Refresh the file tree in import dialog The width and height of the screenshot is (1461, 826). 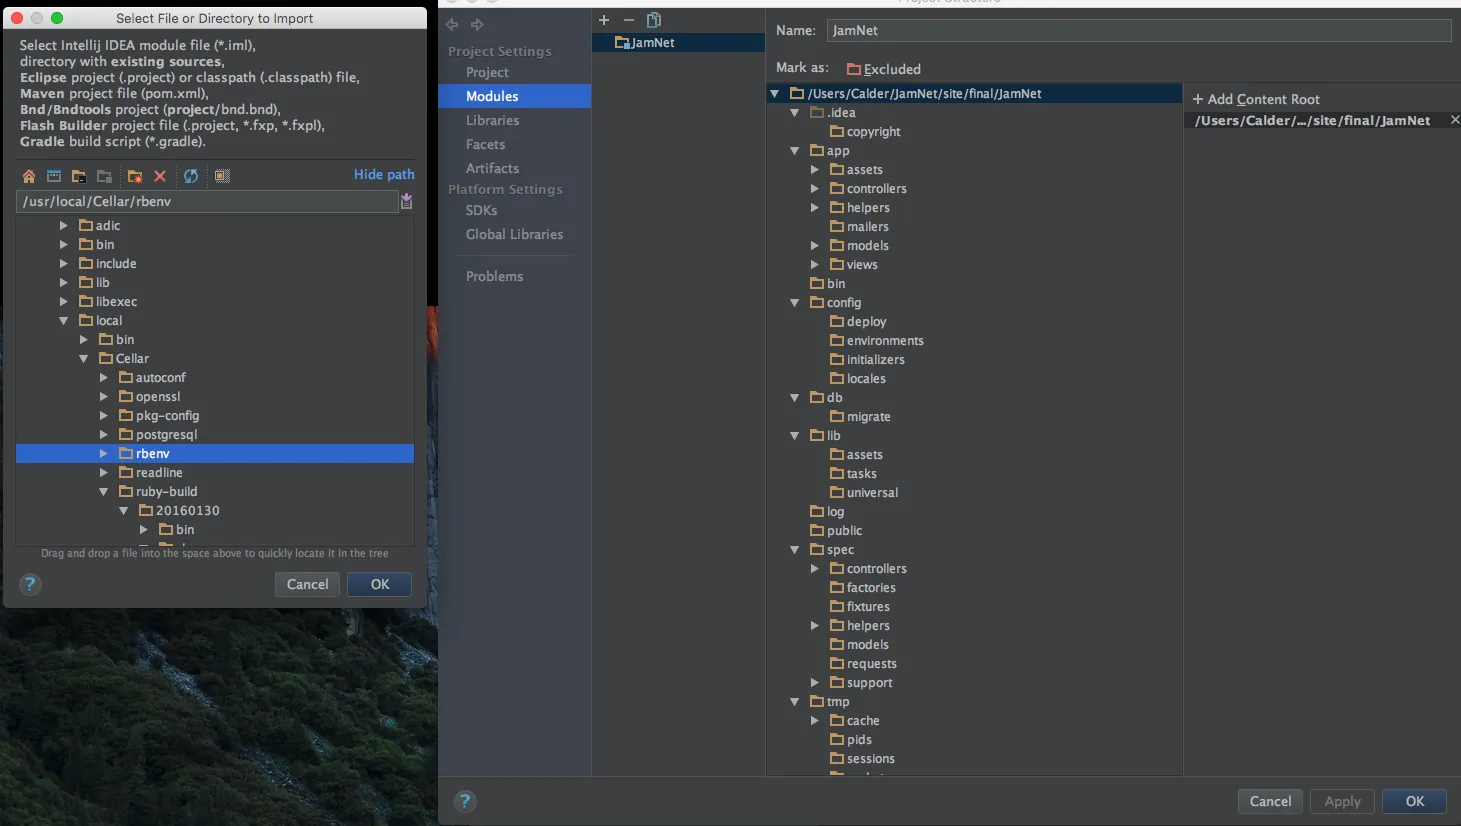191,176
